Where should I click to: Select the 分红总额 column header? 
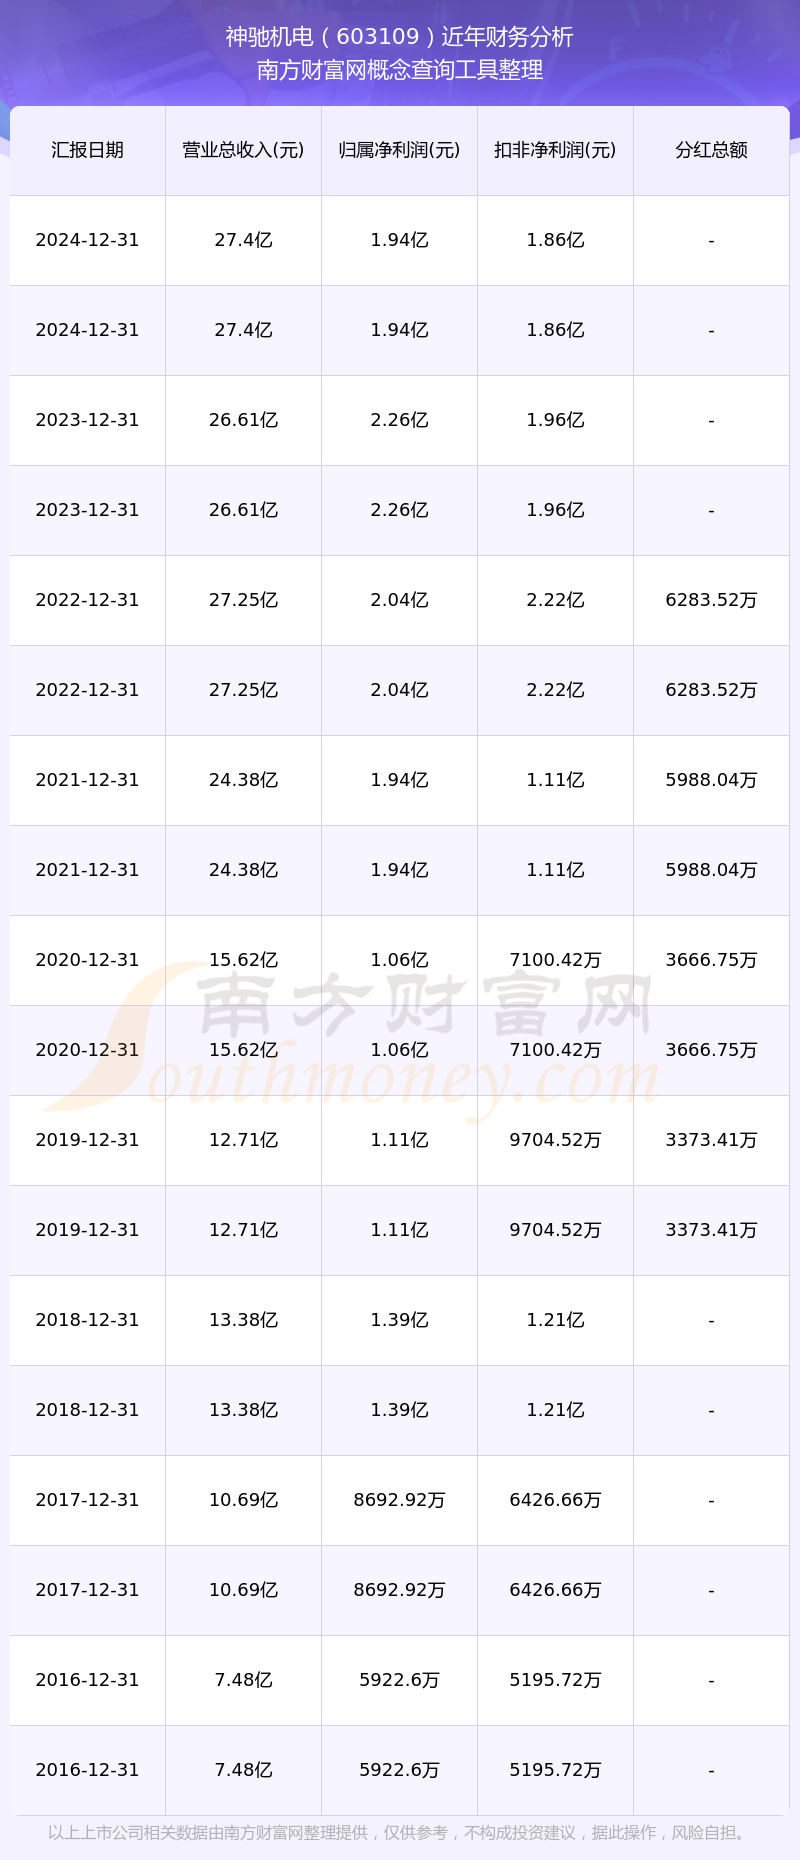point(711,150)
